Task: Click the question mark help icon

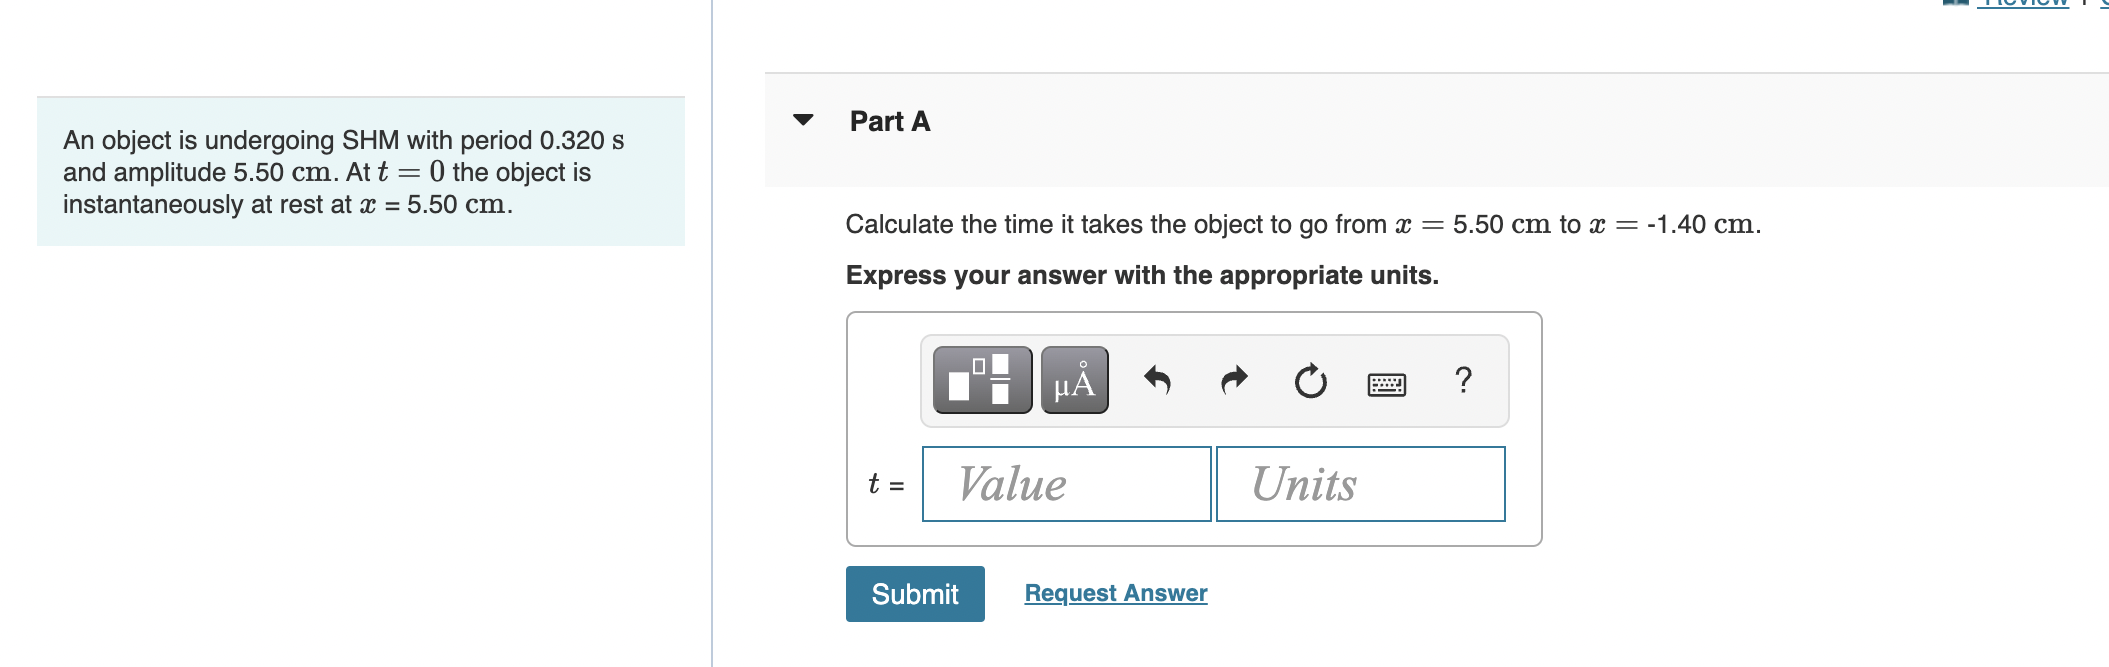Action: [1462, 378]
